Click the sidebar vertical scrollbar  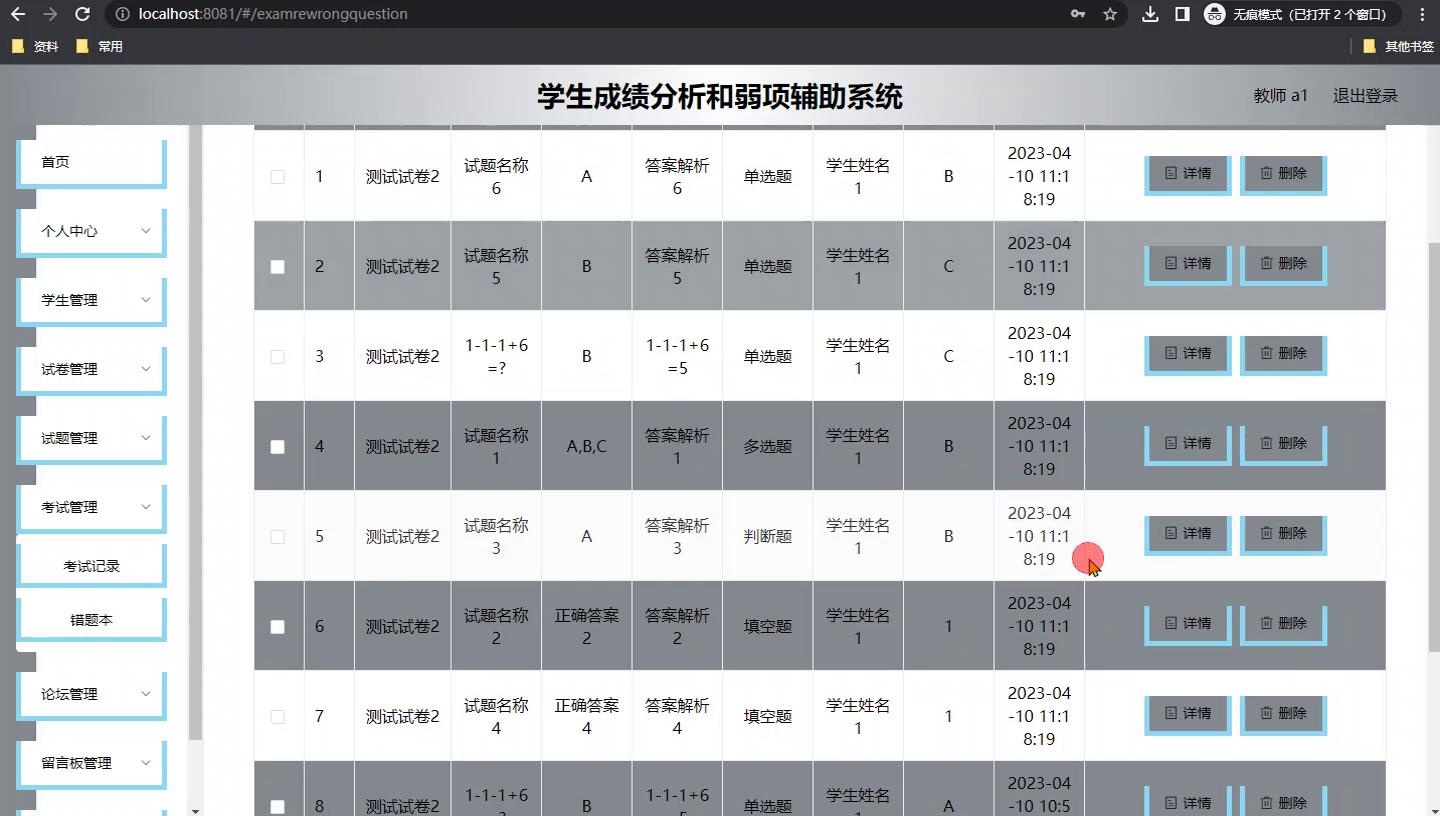click(196, 432)
